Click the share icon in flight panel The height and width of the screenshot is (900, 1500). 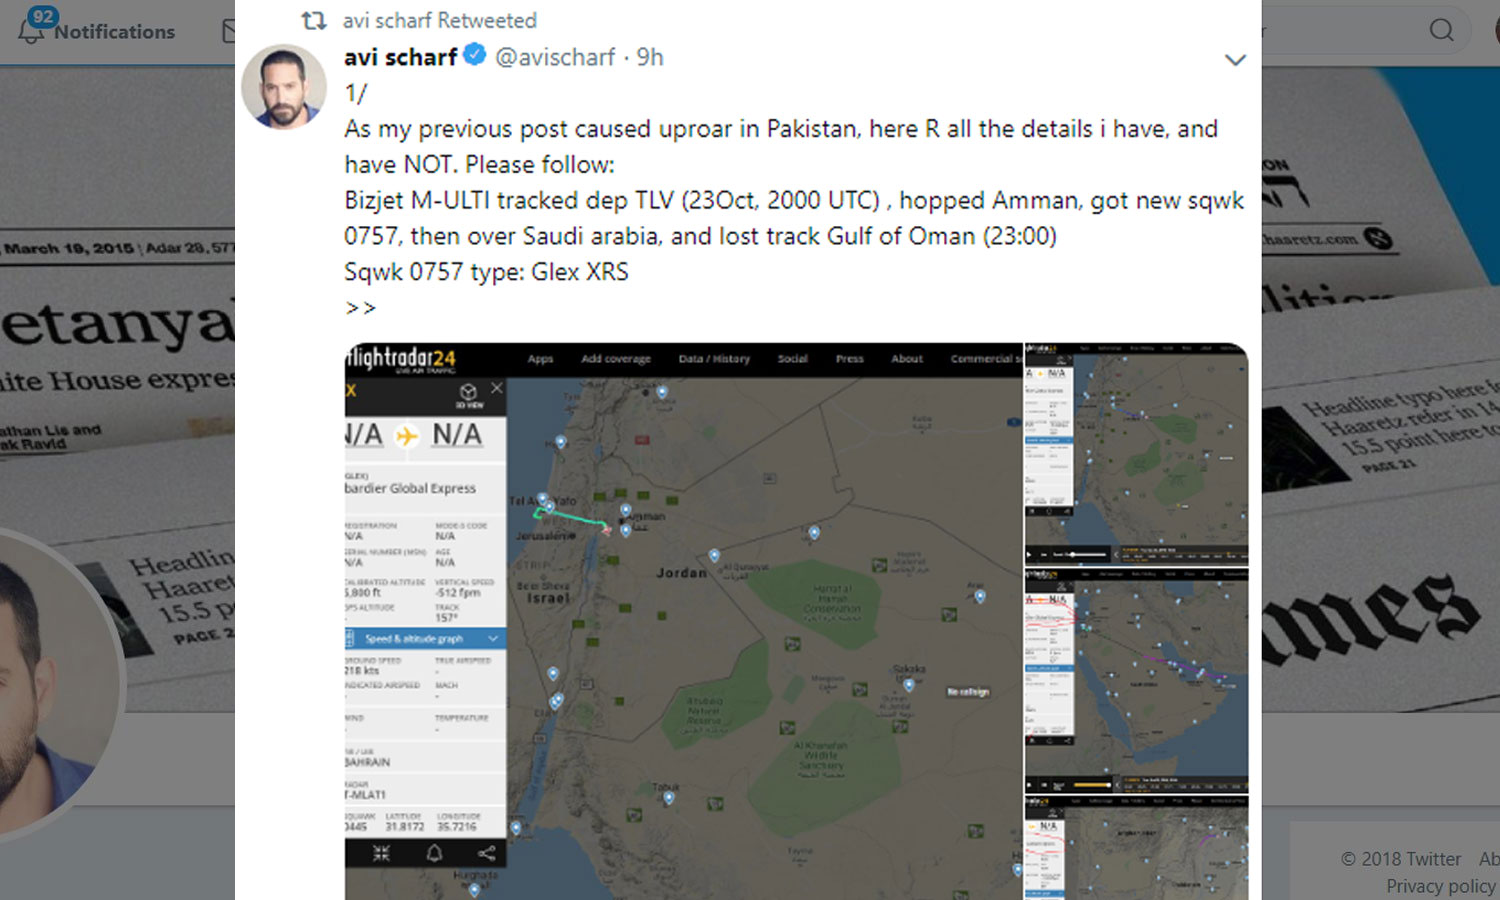point(486,853)
